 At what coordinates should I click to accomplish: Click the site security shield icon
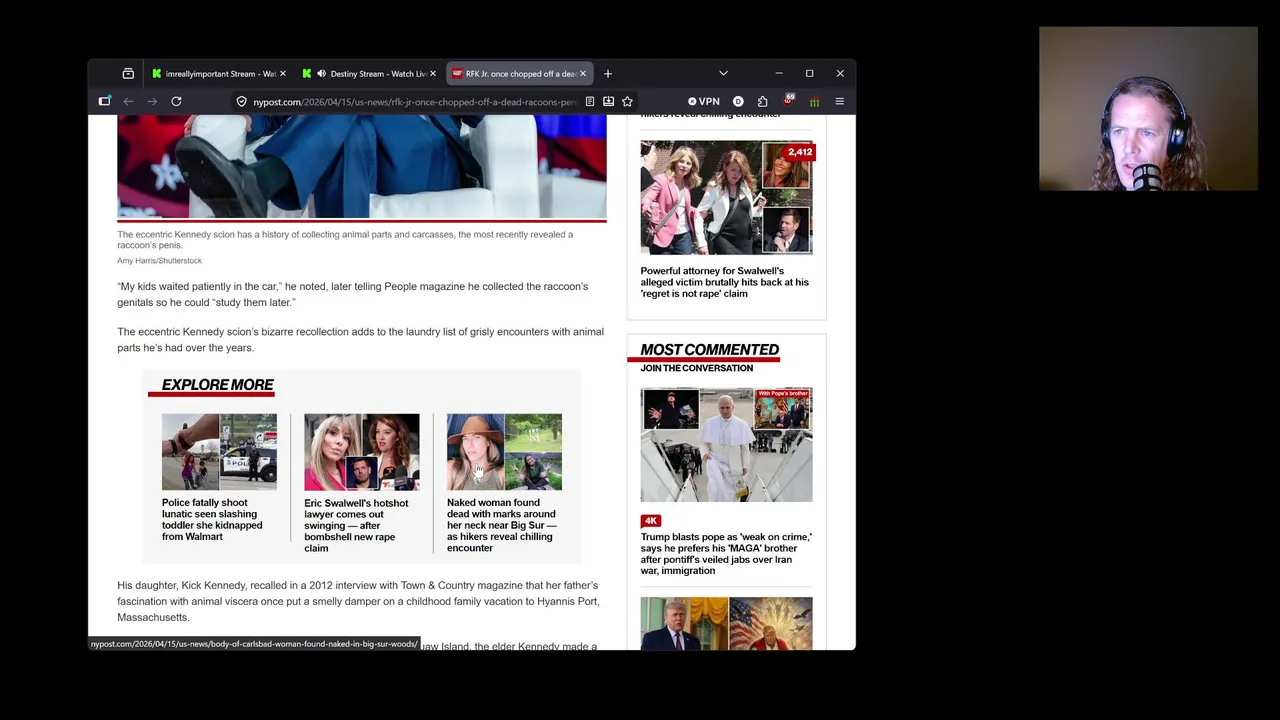[x=241, y=101]
